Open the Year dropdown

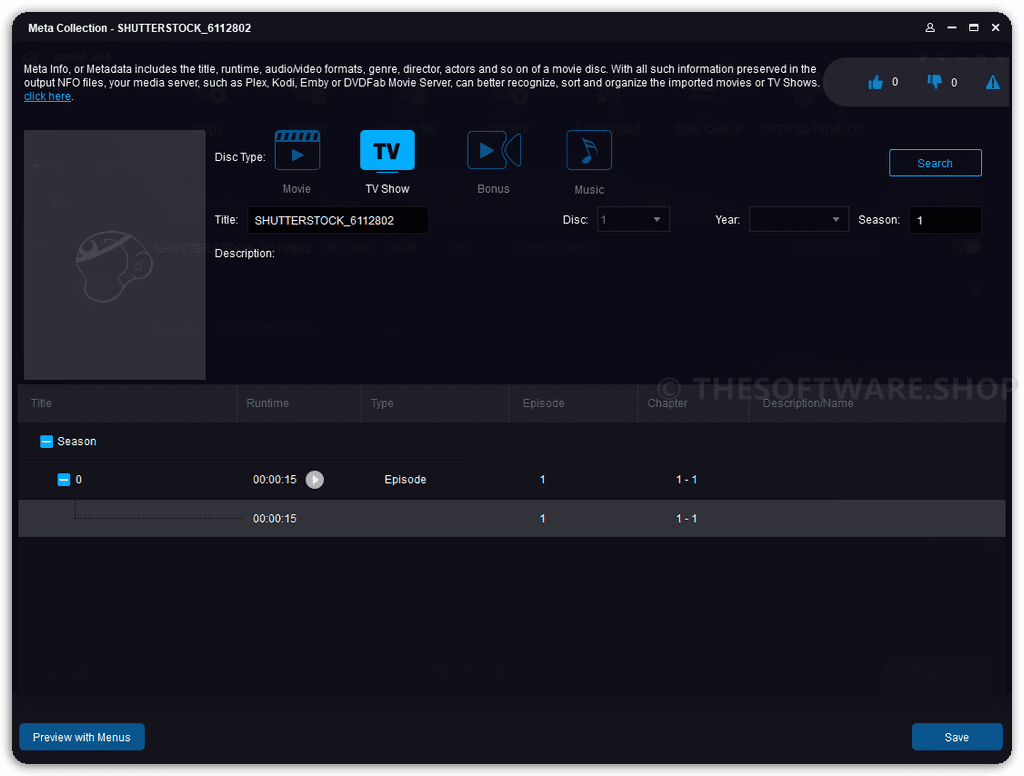tap(798, 219)
